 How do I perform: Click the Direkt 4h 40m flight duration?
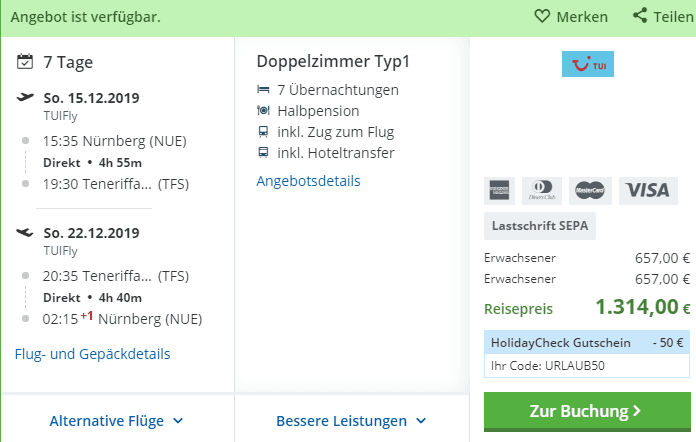pyautogui.click(x=92, y=298)
